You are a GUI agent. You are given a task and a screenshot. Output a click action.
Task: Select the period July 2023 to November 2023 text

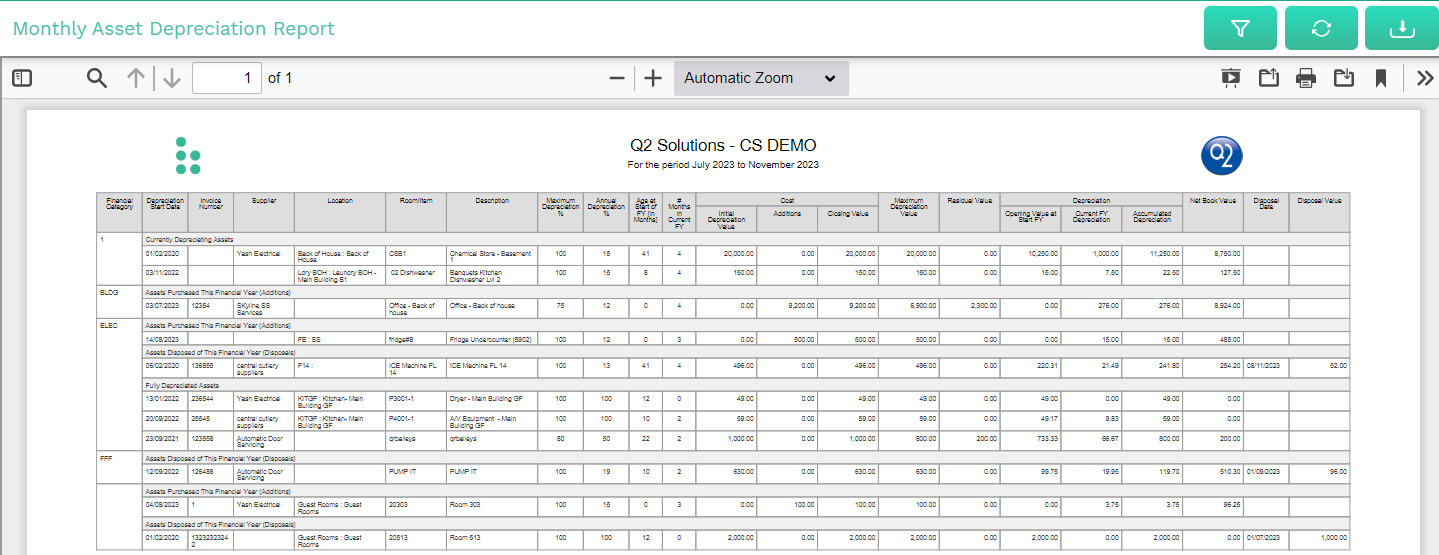point(723,164)
